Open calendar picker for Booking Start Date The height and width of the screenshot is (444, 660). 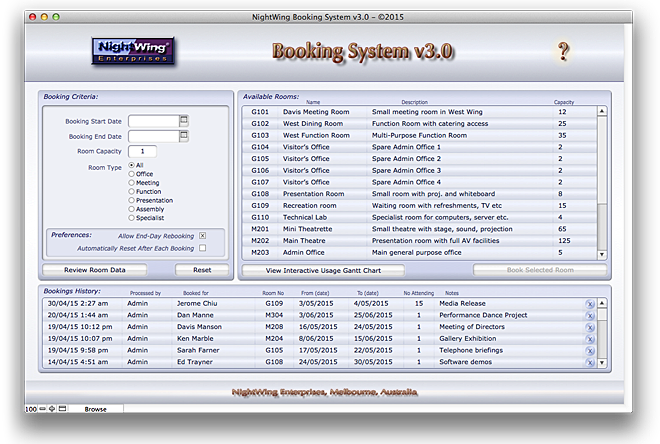click(184, 121)
